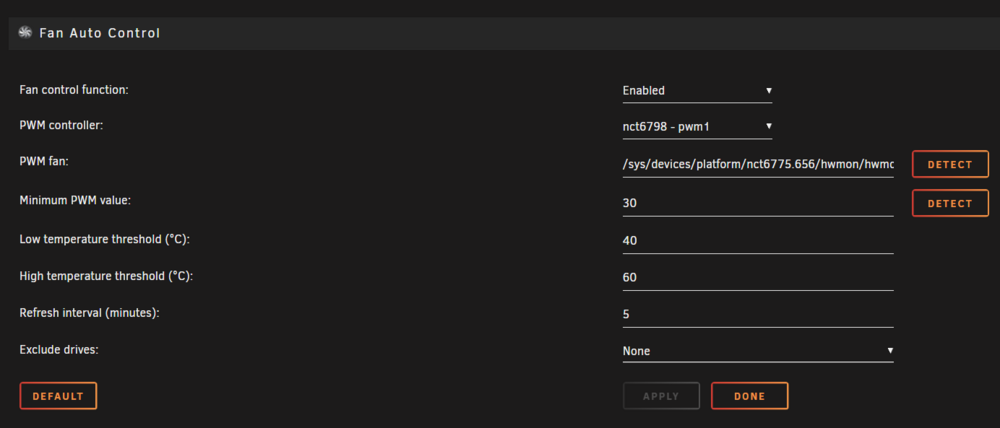Click the DONE button
This screenshot has height=428, width=1000.
click(749, 396)
